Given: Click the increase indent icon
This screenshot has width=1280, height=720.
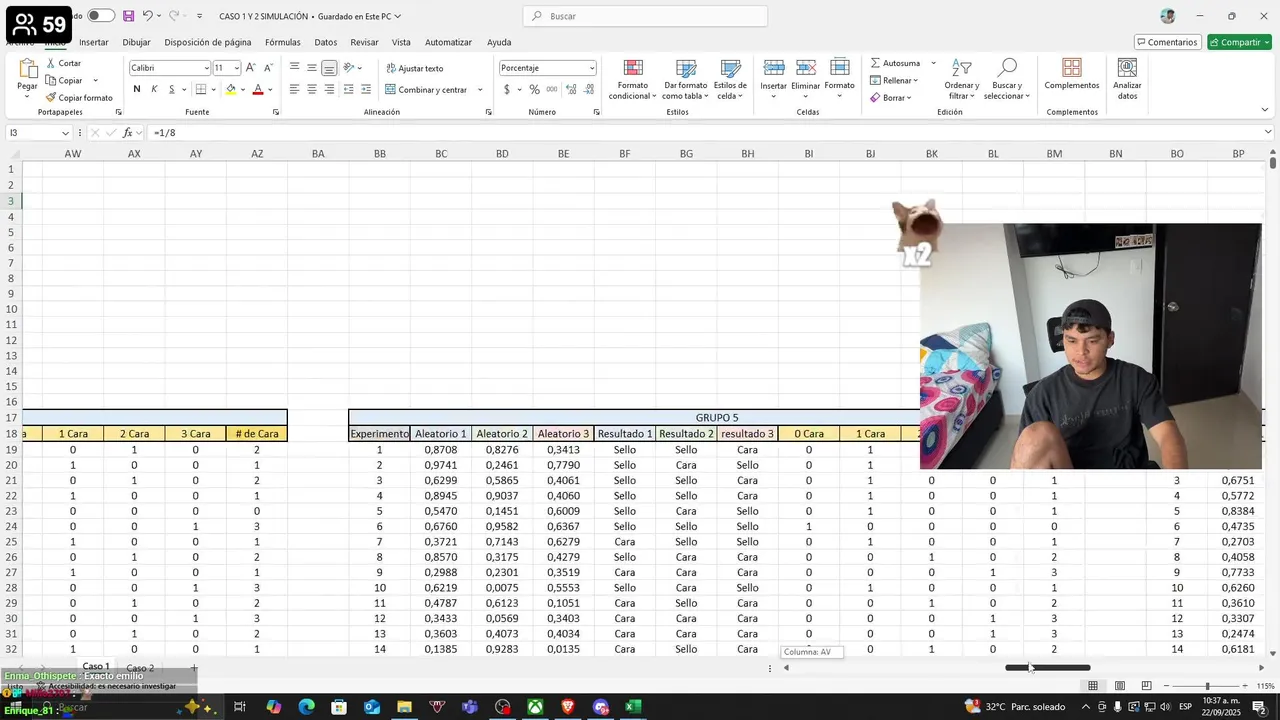Looking at the screenshot, I should coord(365,89).
